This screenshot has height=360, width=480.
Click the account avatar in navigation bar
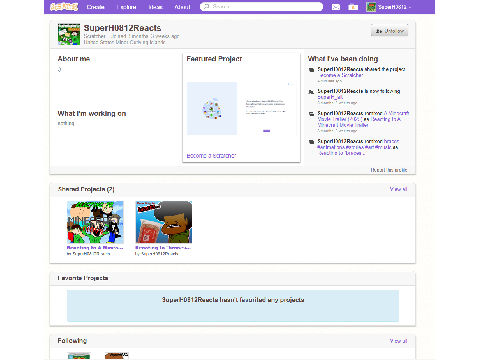(371, 7)
